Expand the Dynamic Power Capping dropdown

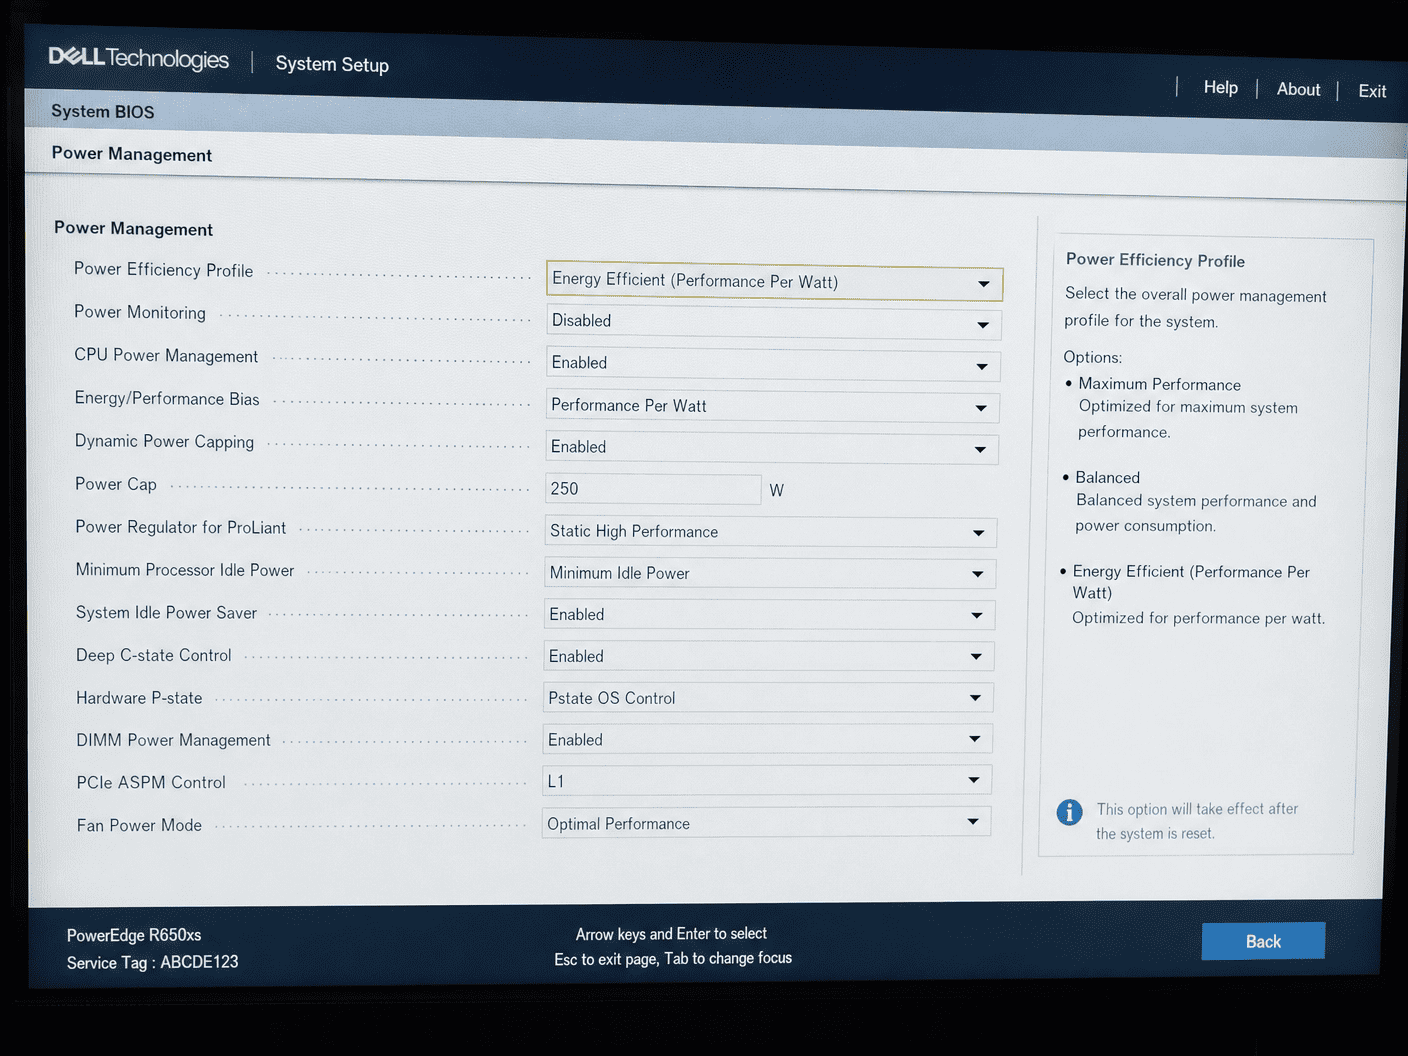click(x=772, y=448)
